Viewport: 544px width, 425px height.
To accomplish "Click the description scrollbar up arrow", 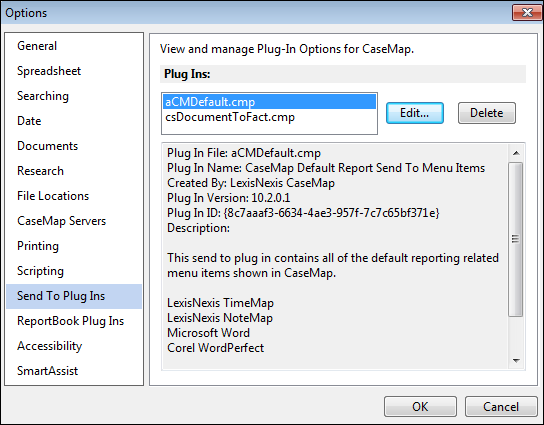I will tap(516, 153).
